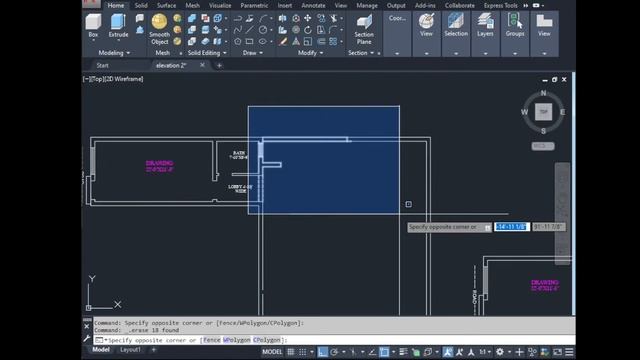Go to the Start file tab
Viewport: 640px width, 360px height.
click(x=102, y=65)
